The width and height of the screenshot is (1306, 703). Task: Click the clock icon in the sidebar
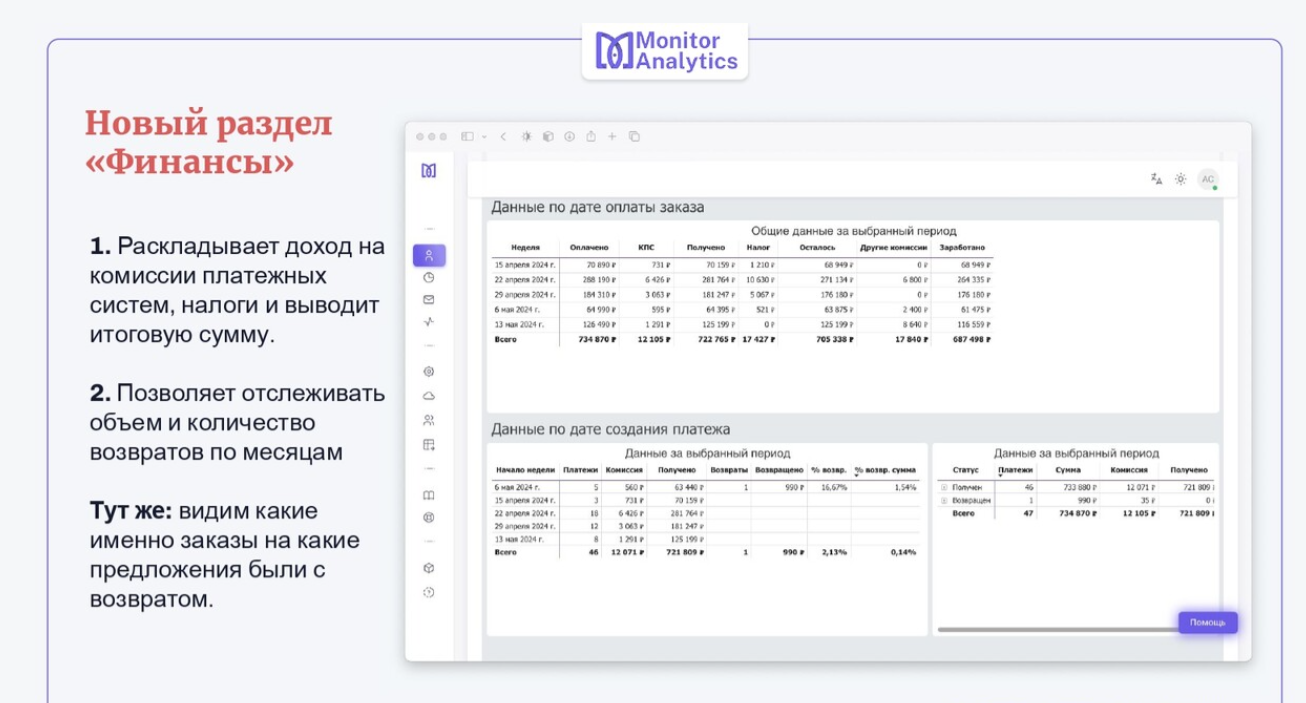pyautogui.click(x=429, y=278)
